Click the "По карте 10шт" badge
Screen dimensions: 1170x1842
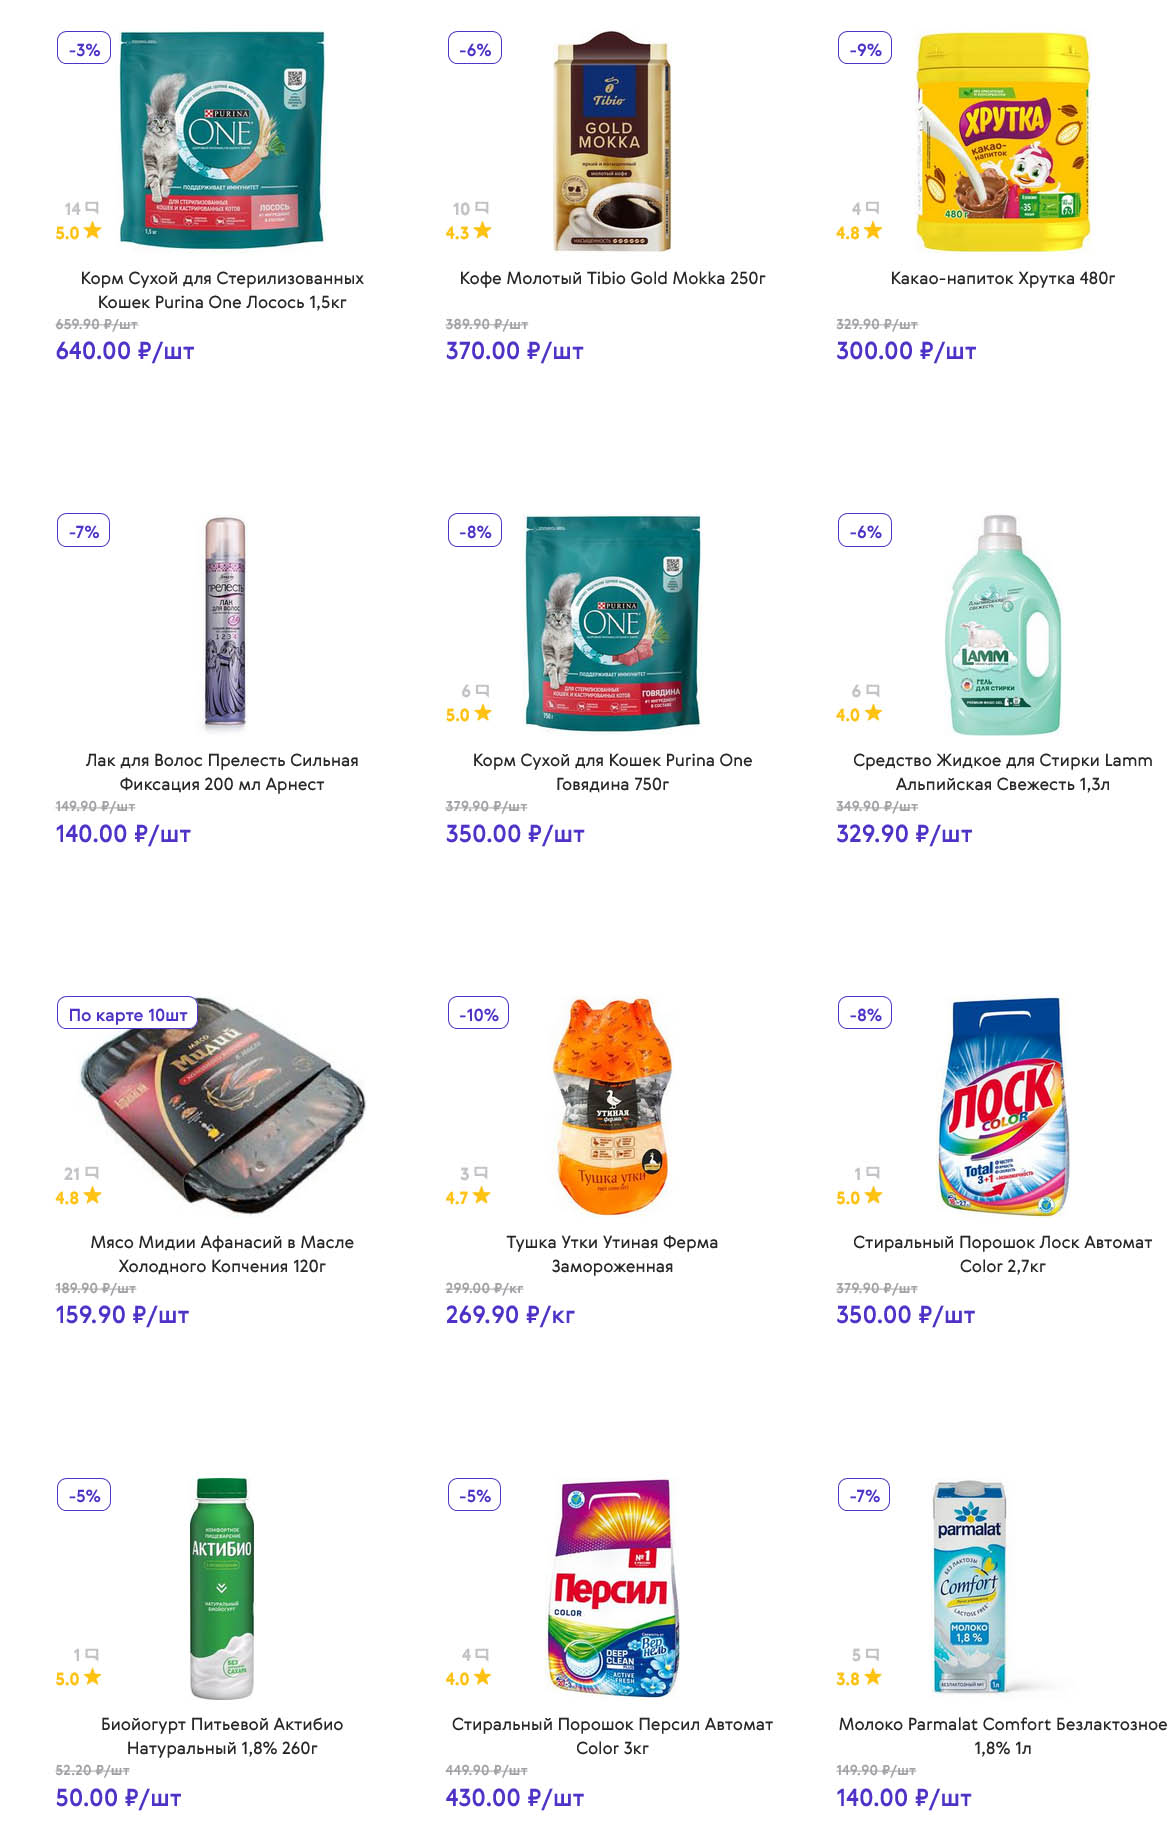pyautogui.click(x=128, y=1014)
